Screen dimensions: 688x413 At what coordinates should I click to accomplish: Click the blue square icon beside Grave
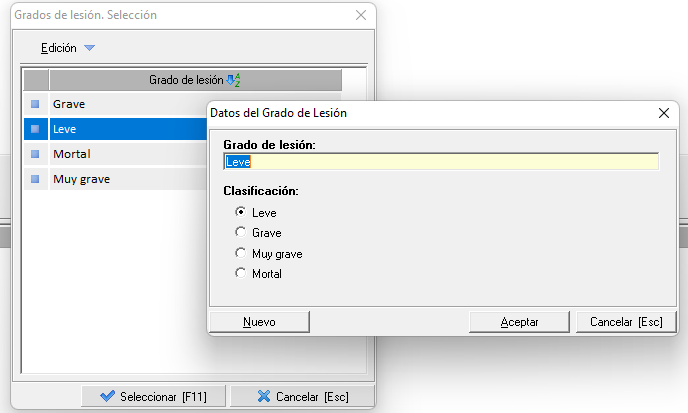(x=36, y=104)
